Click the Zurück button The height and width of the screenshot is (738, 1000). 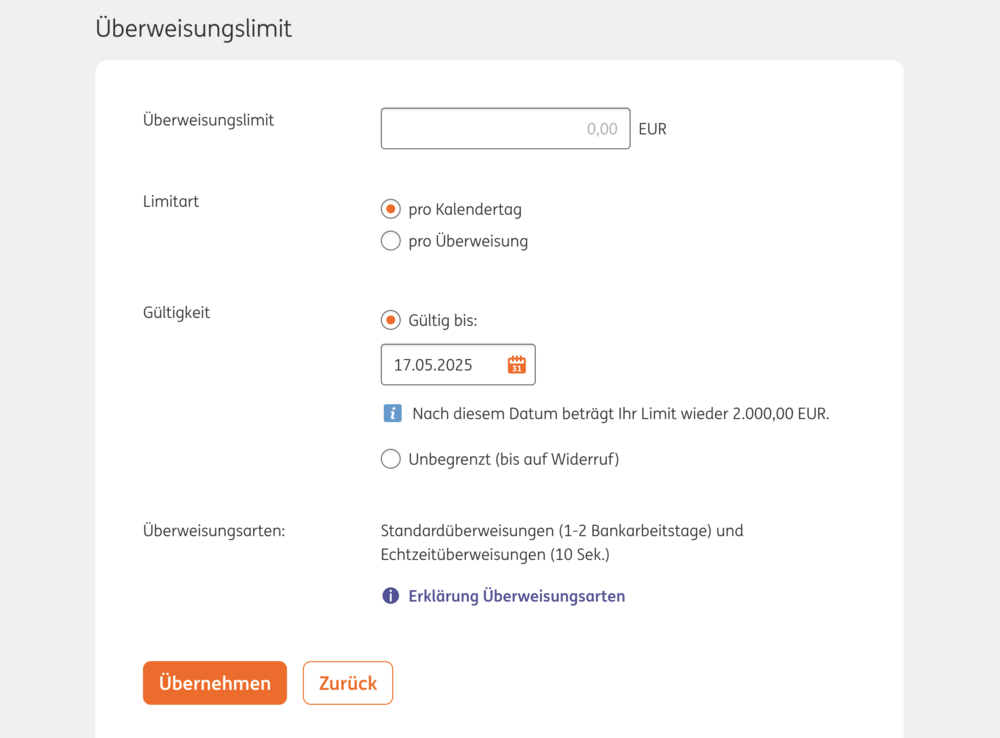(x=348, y=683)
